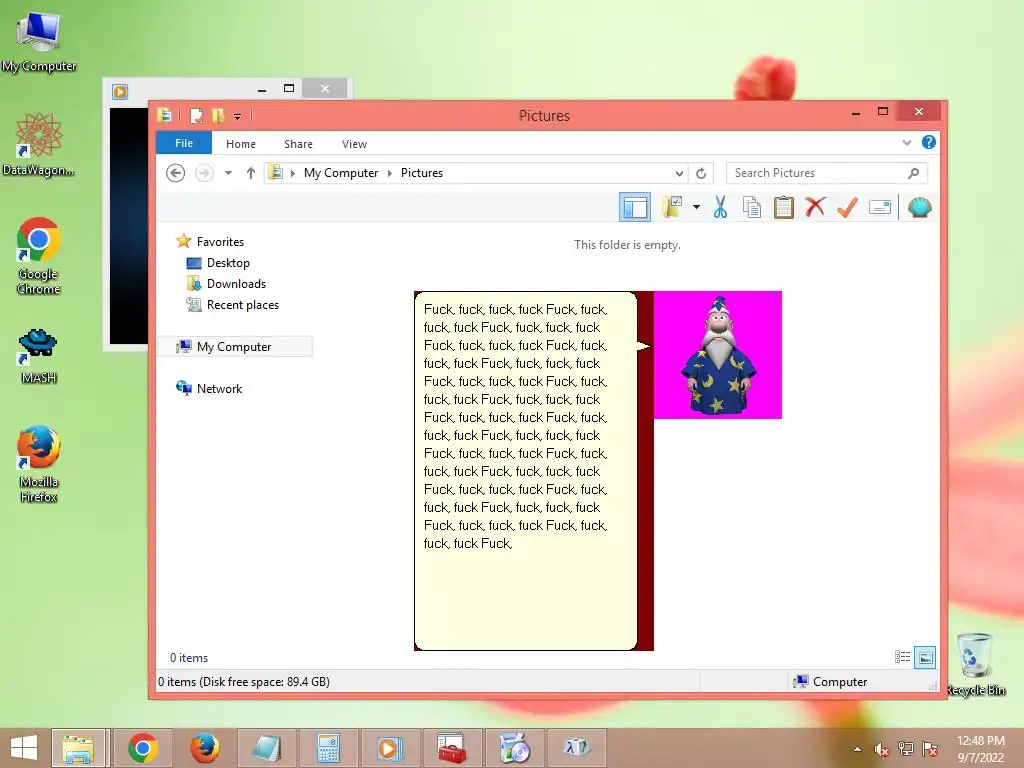Click the Windows Start button
The image size is (1024, 768).
point(24,748)
